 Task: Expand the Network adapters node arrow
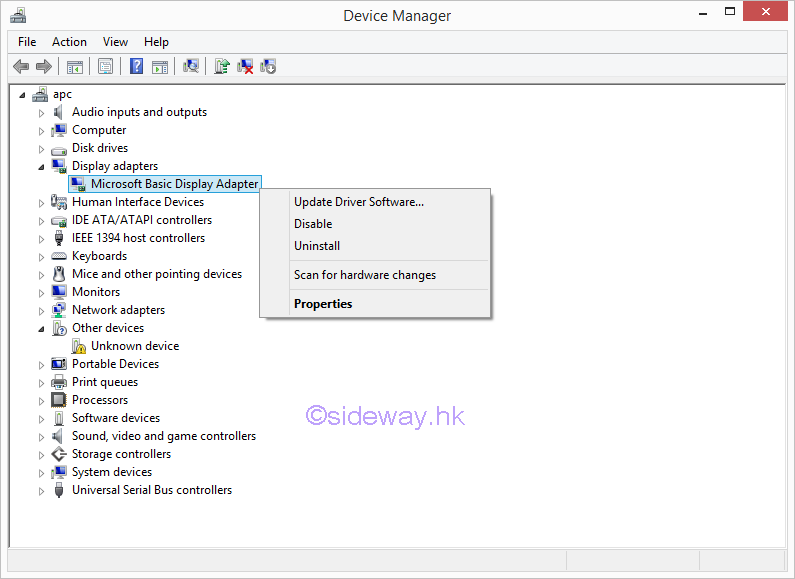pos(41,310)
